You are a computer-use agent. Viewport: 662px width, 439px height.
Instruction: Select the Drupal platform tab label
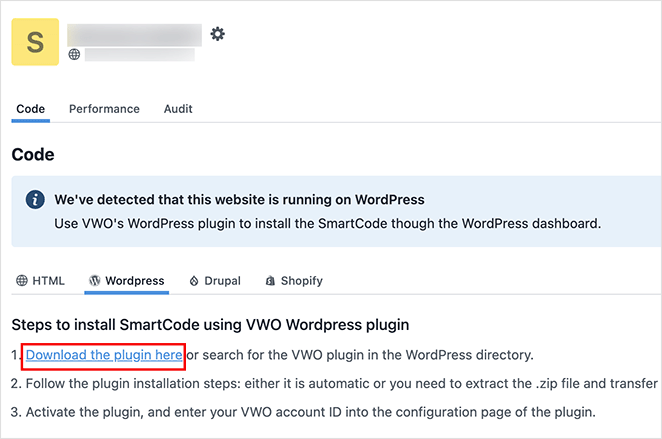pos(222,281)
